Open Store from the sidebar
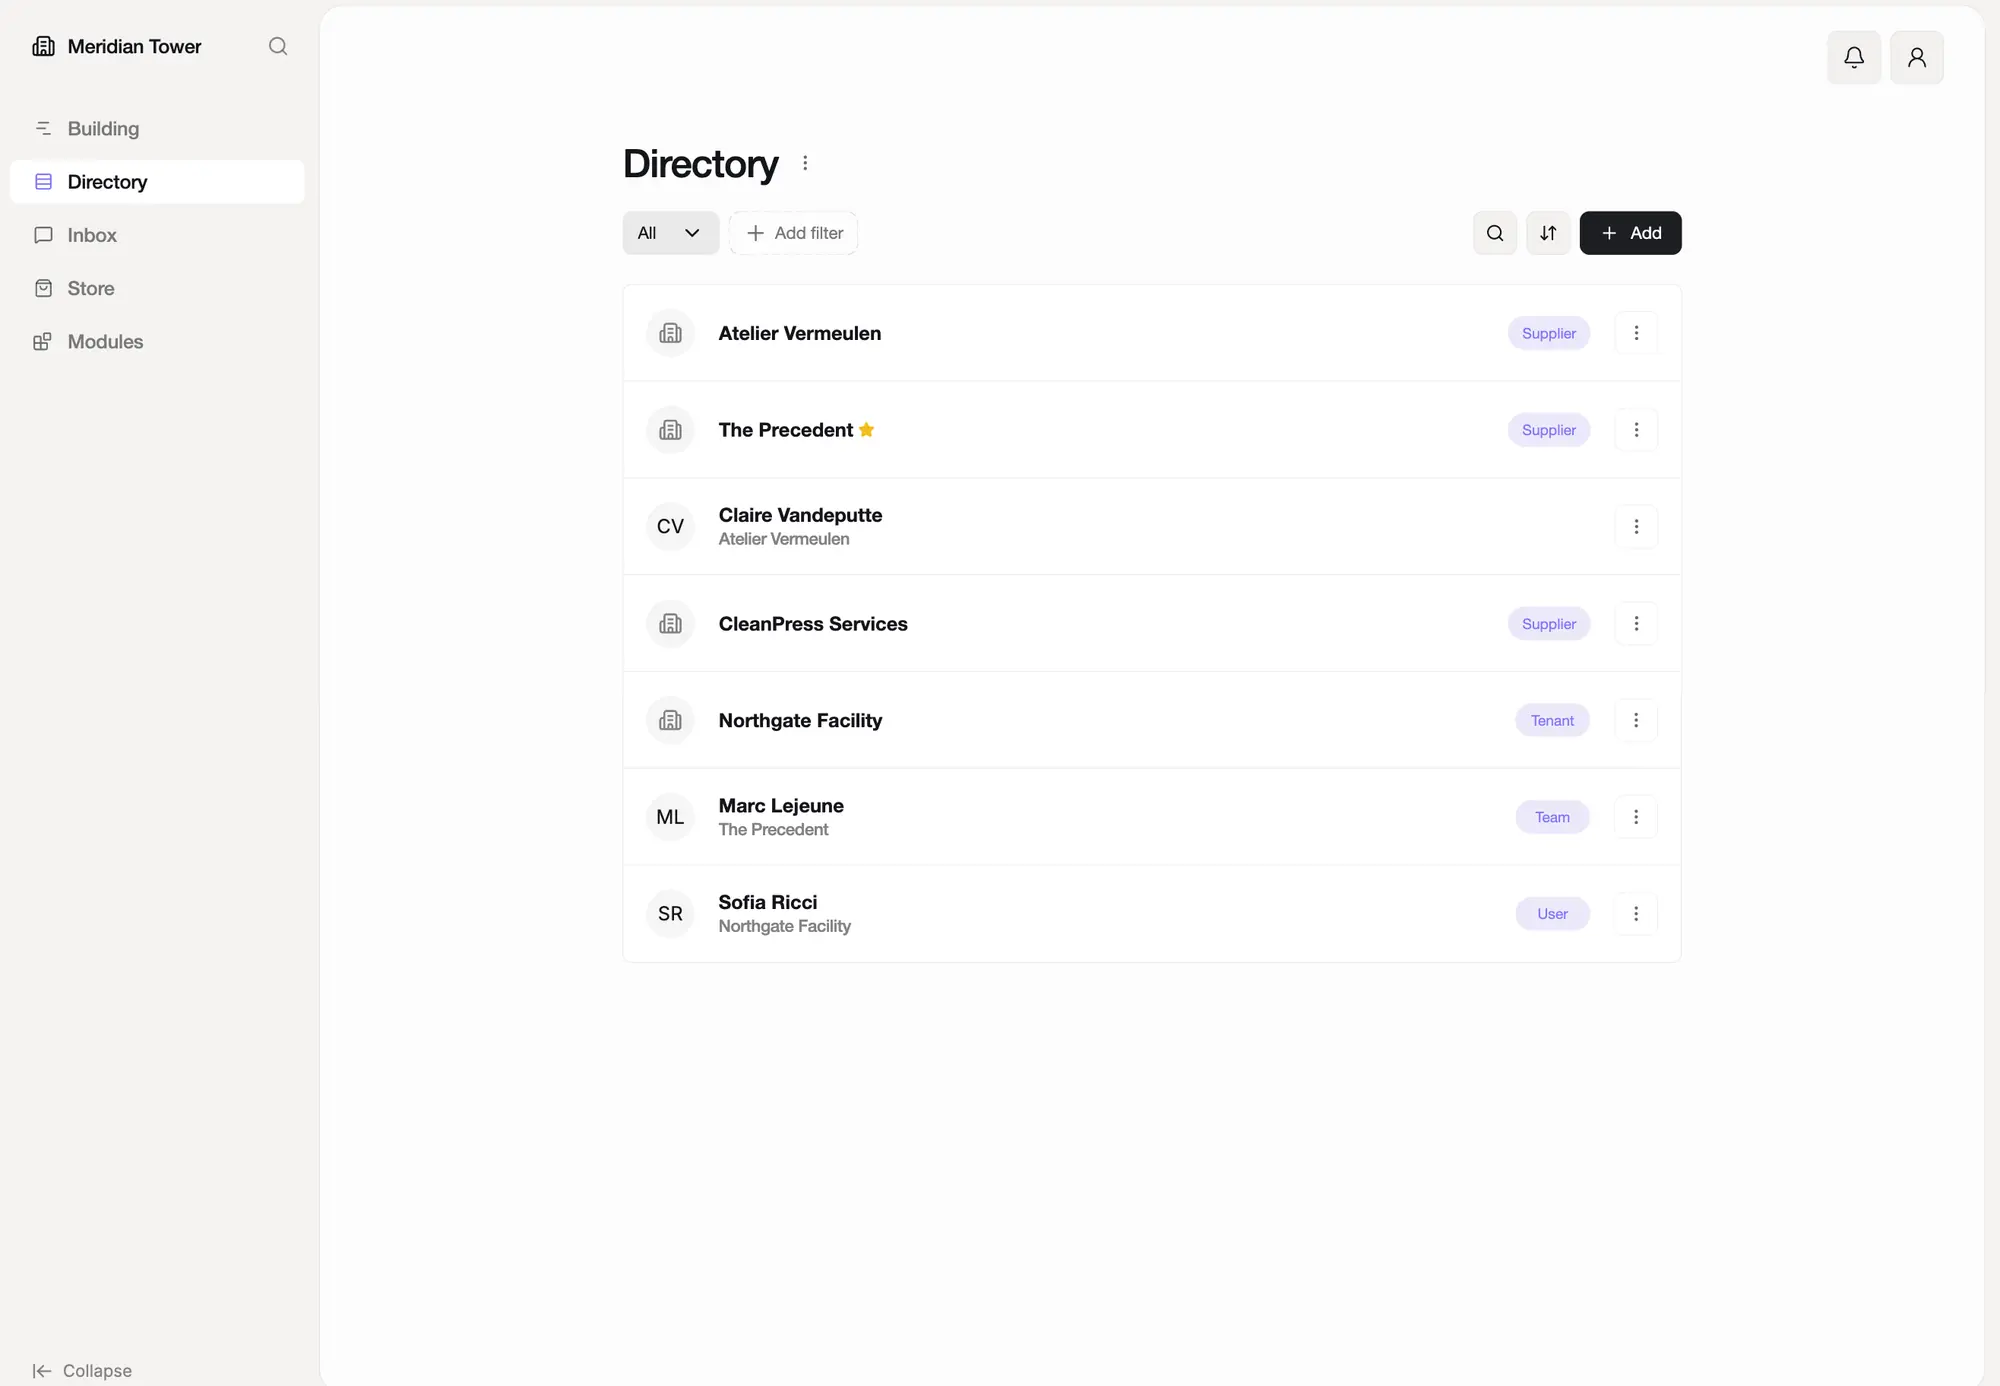The image size is (2000, 1386). point(157,288)
